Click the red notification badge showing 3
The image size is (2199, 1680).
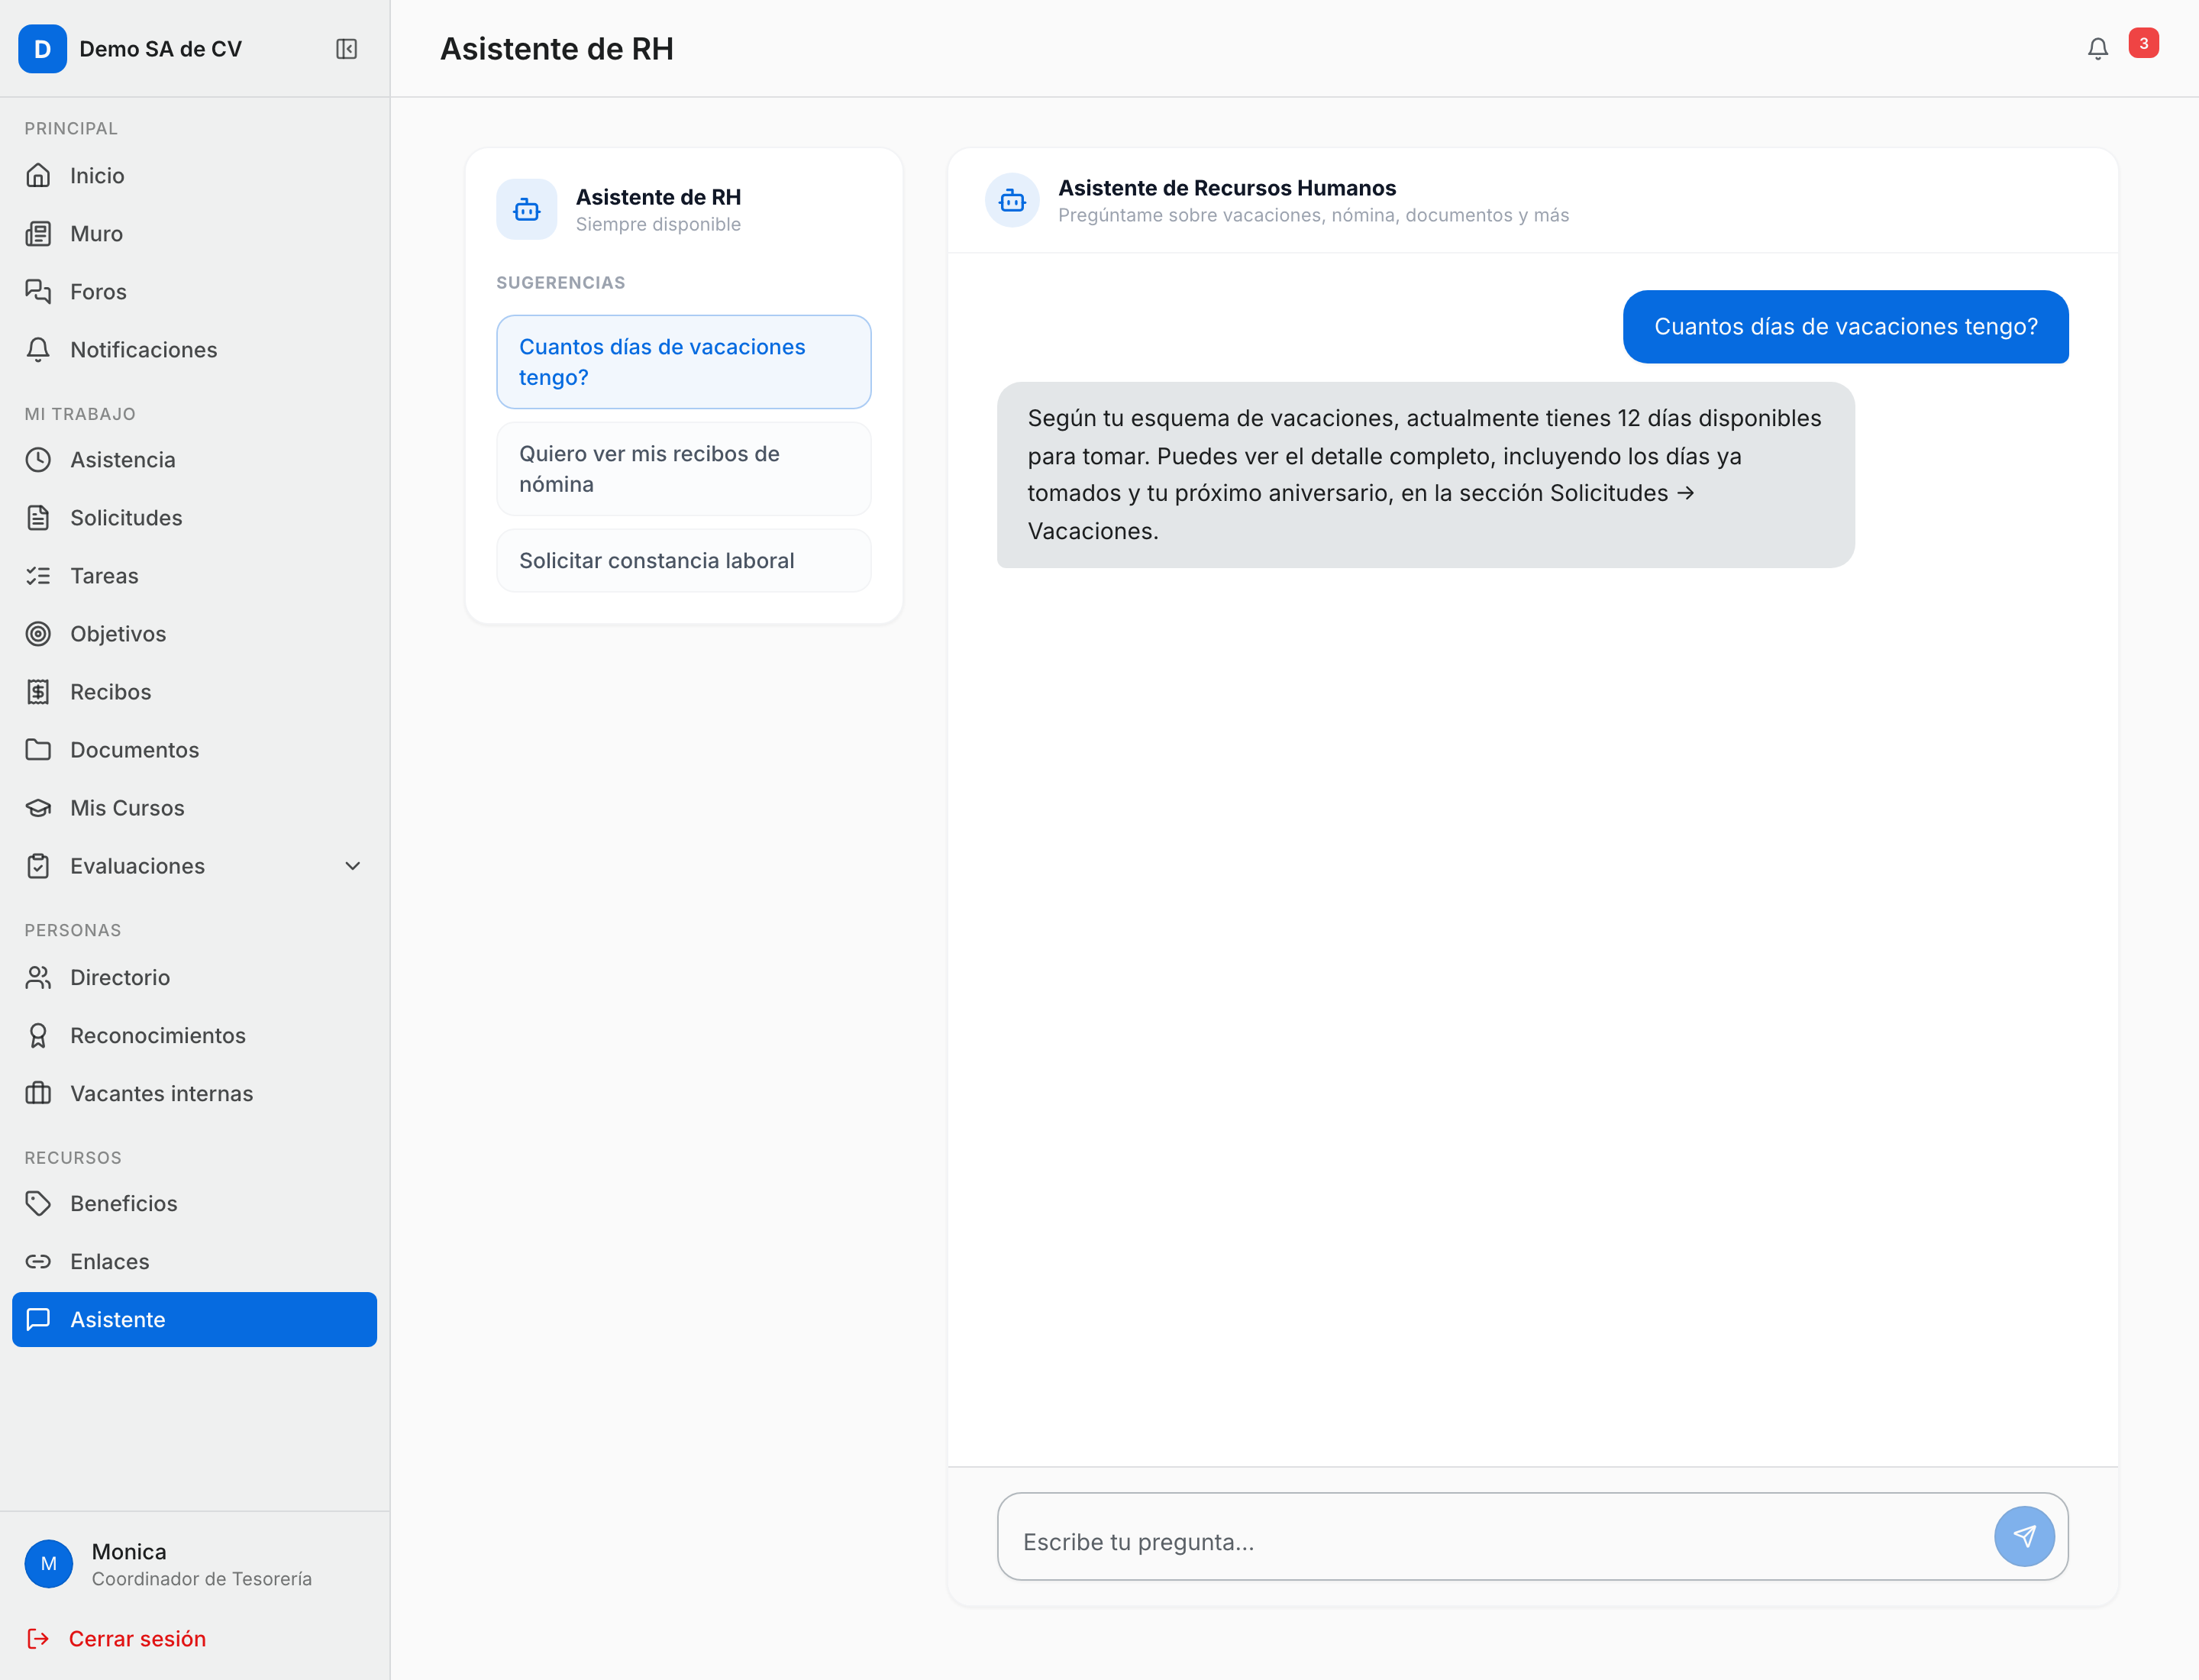[x=2143, y=43]
